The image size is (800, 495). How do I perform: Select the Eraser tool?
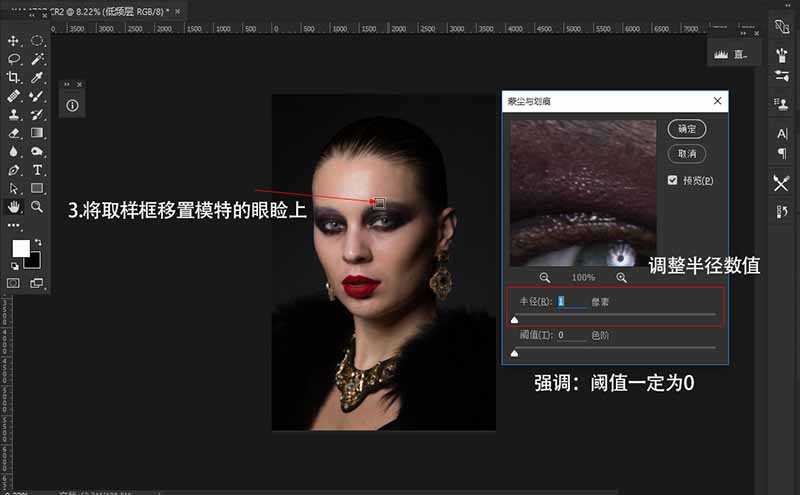pos(14,132)
